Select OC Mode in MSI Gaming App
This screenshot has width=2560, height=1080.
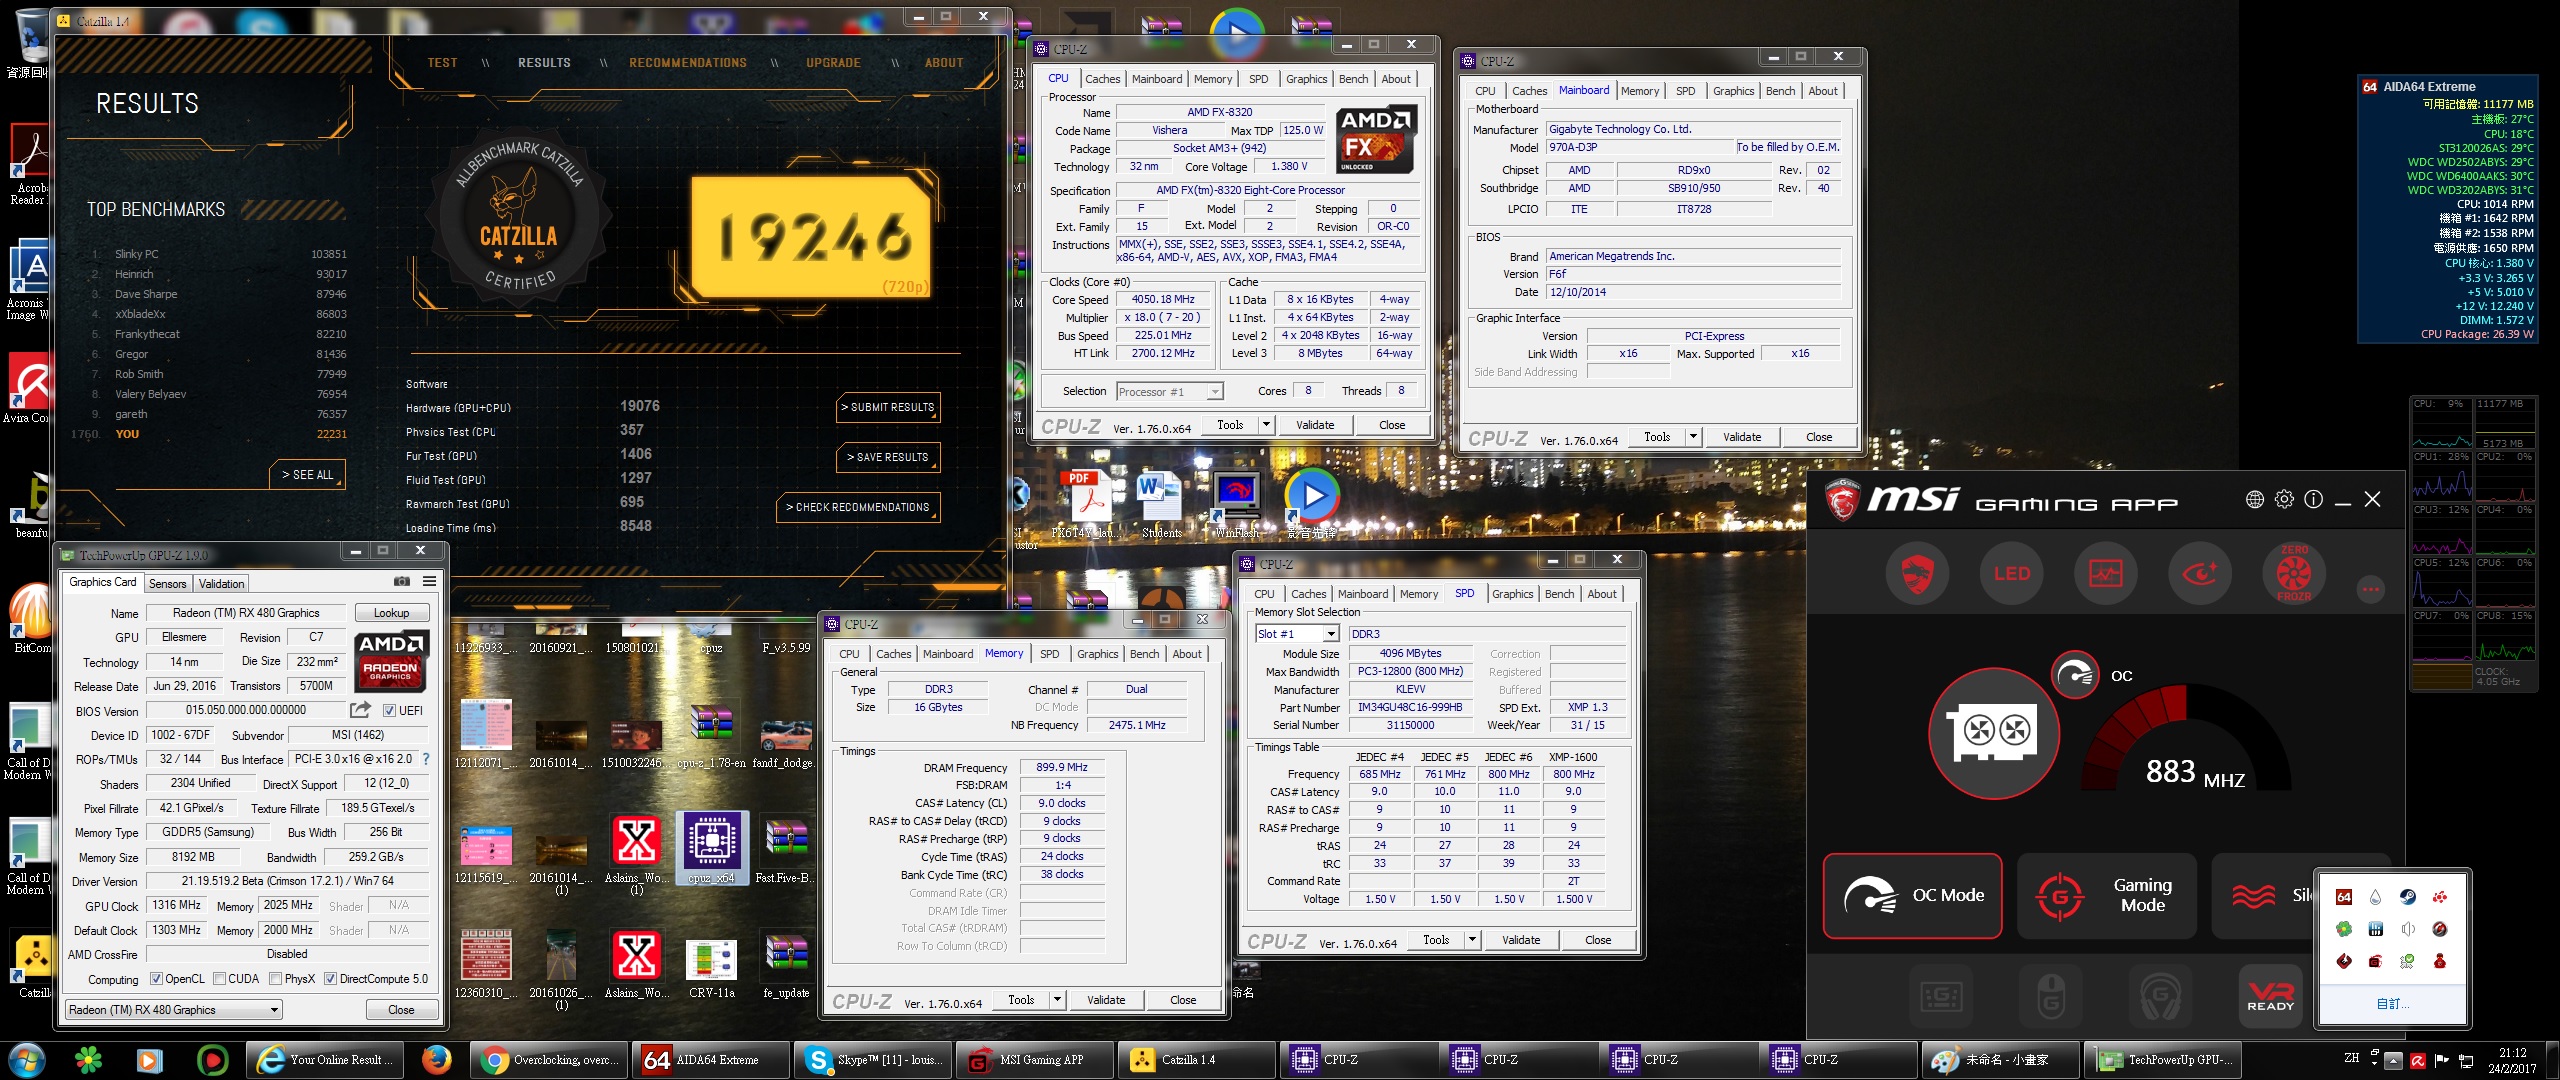(1912, 896)
